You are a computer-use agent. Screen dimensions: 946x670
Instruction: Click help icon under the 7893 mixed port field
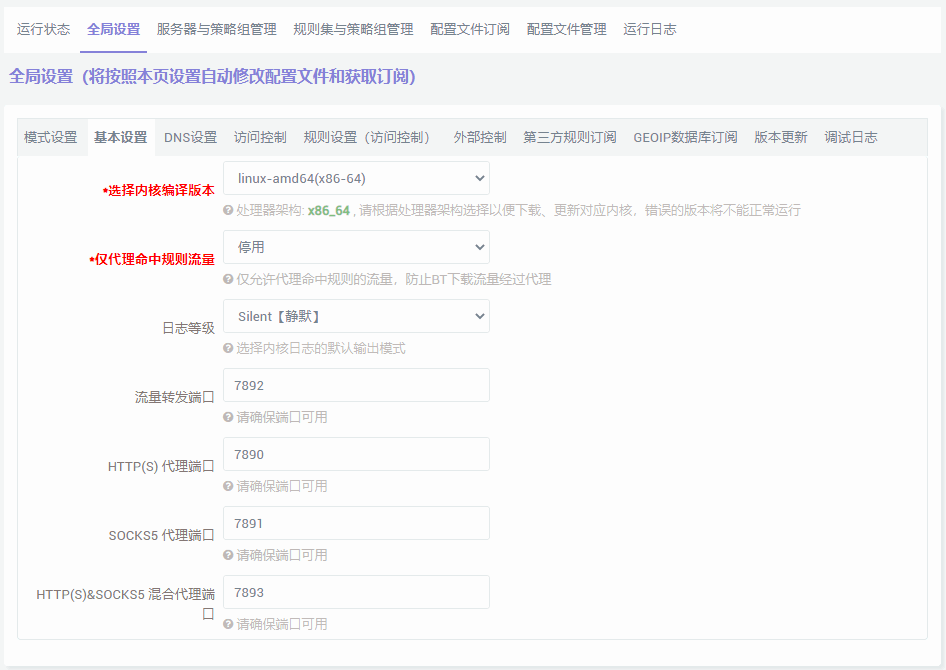(x=228, y=624)
